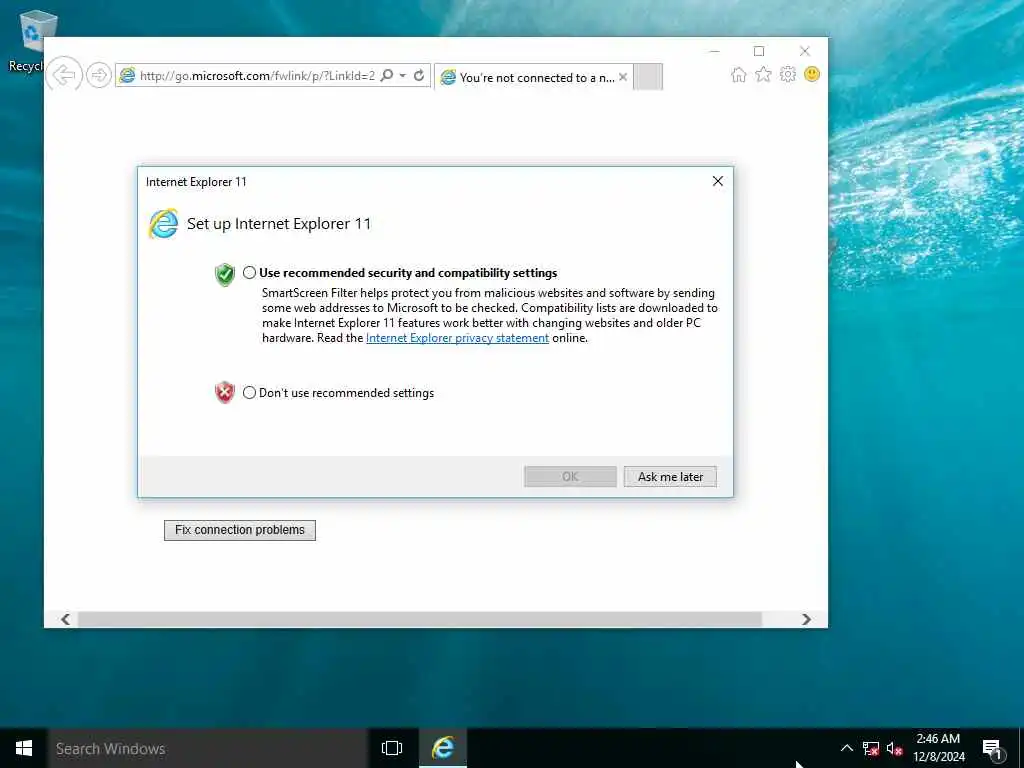Close the Internet Explorer browser window

point(805,51)
